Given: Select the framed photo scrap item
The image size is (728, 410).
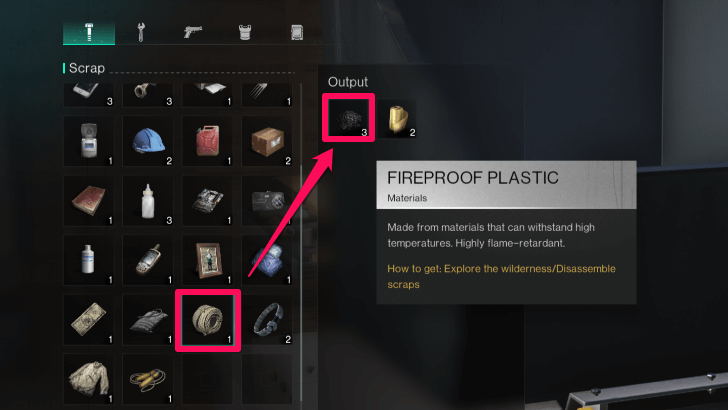Looking at the screenshot, I should coord(207,260).
